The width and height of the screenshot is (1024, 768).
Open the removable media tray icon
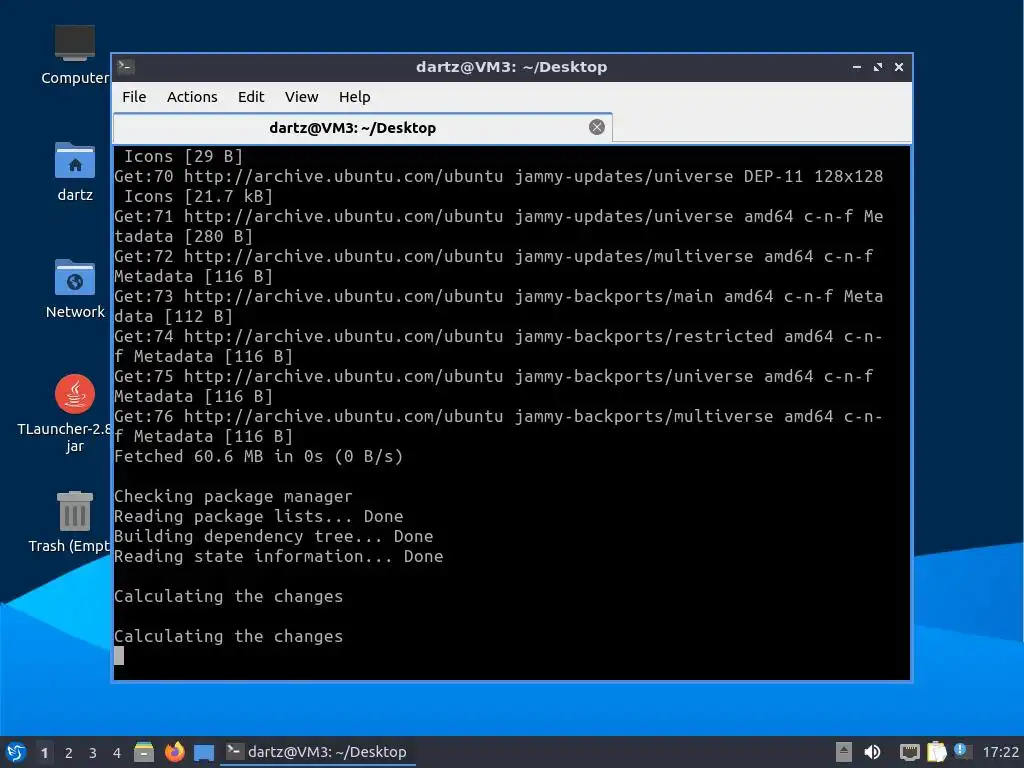point(843,752)
